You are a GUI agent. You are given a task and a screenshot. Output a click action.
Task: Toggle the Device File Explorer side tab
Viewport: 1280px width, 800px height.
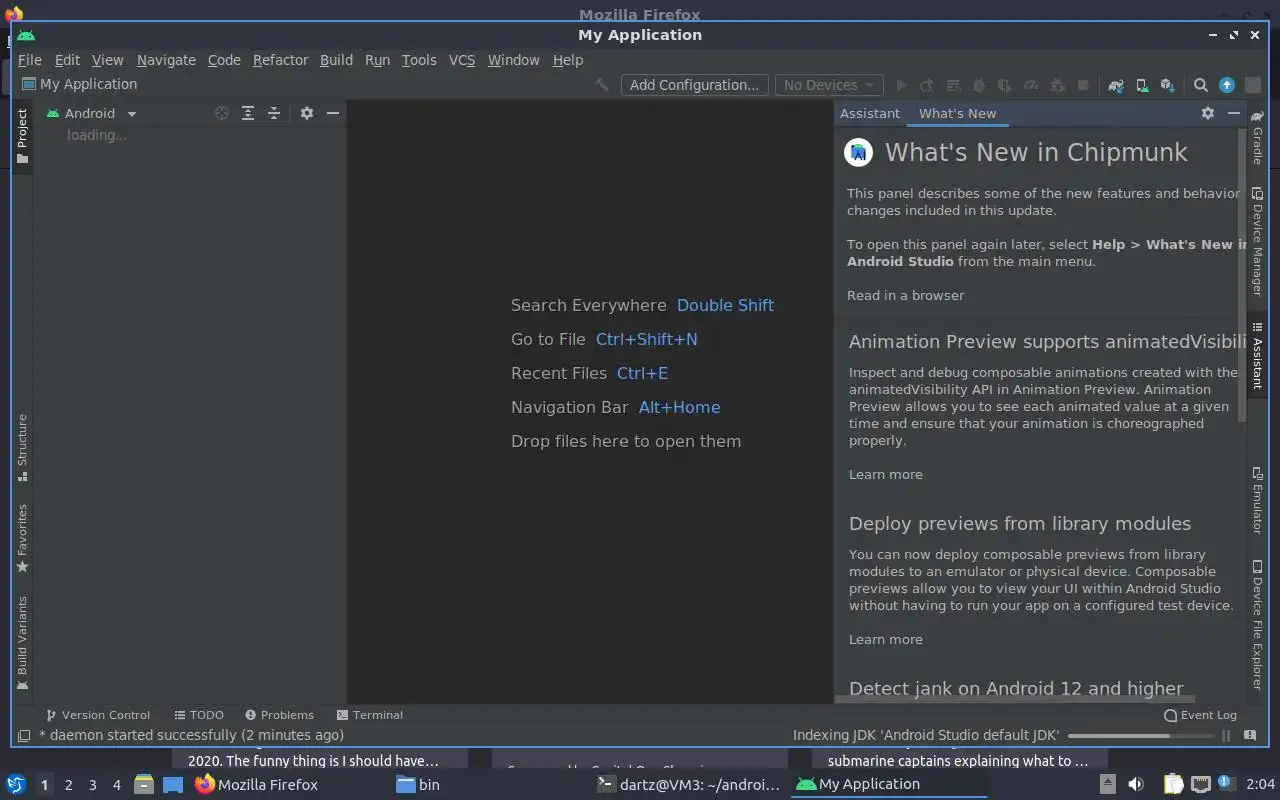1257,625
